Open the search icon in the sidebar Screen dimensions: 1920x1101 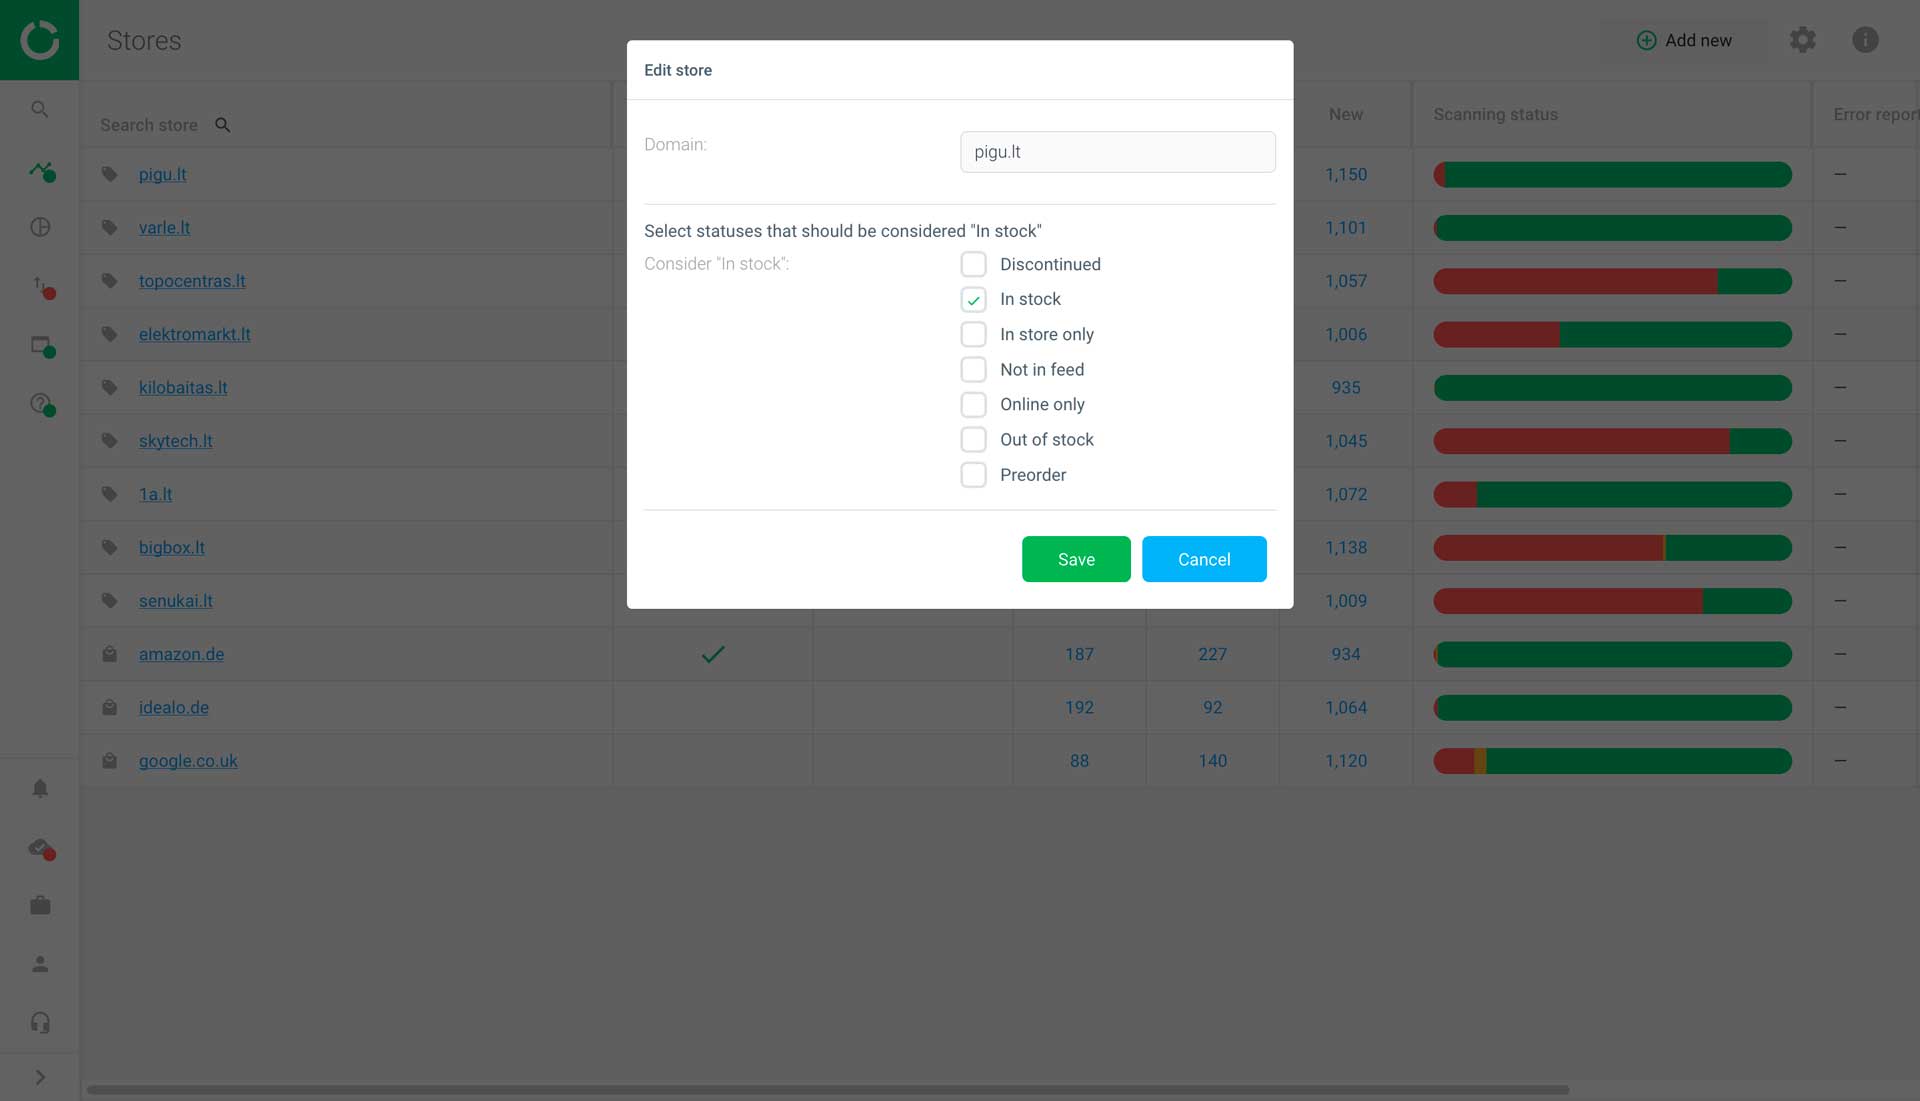39,109
